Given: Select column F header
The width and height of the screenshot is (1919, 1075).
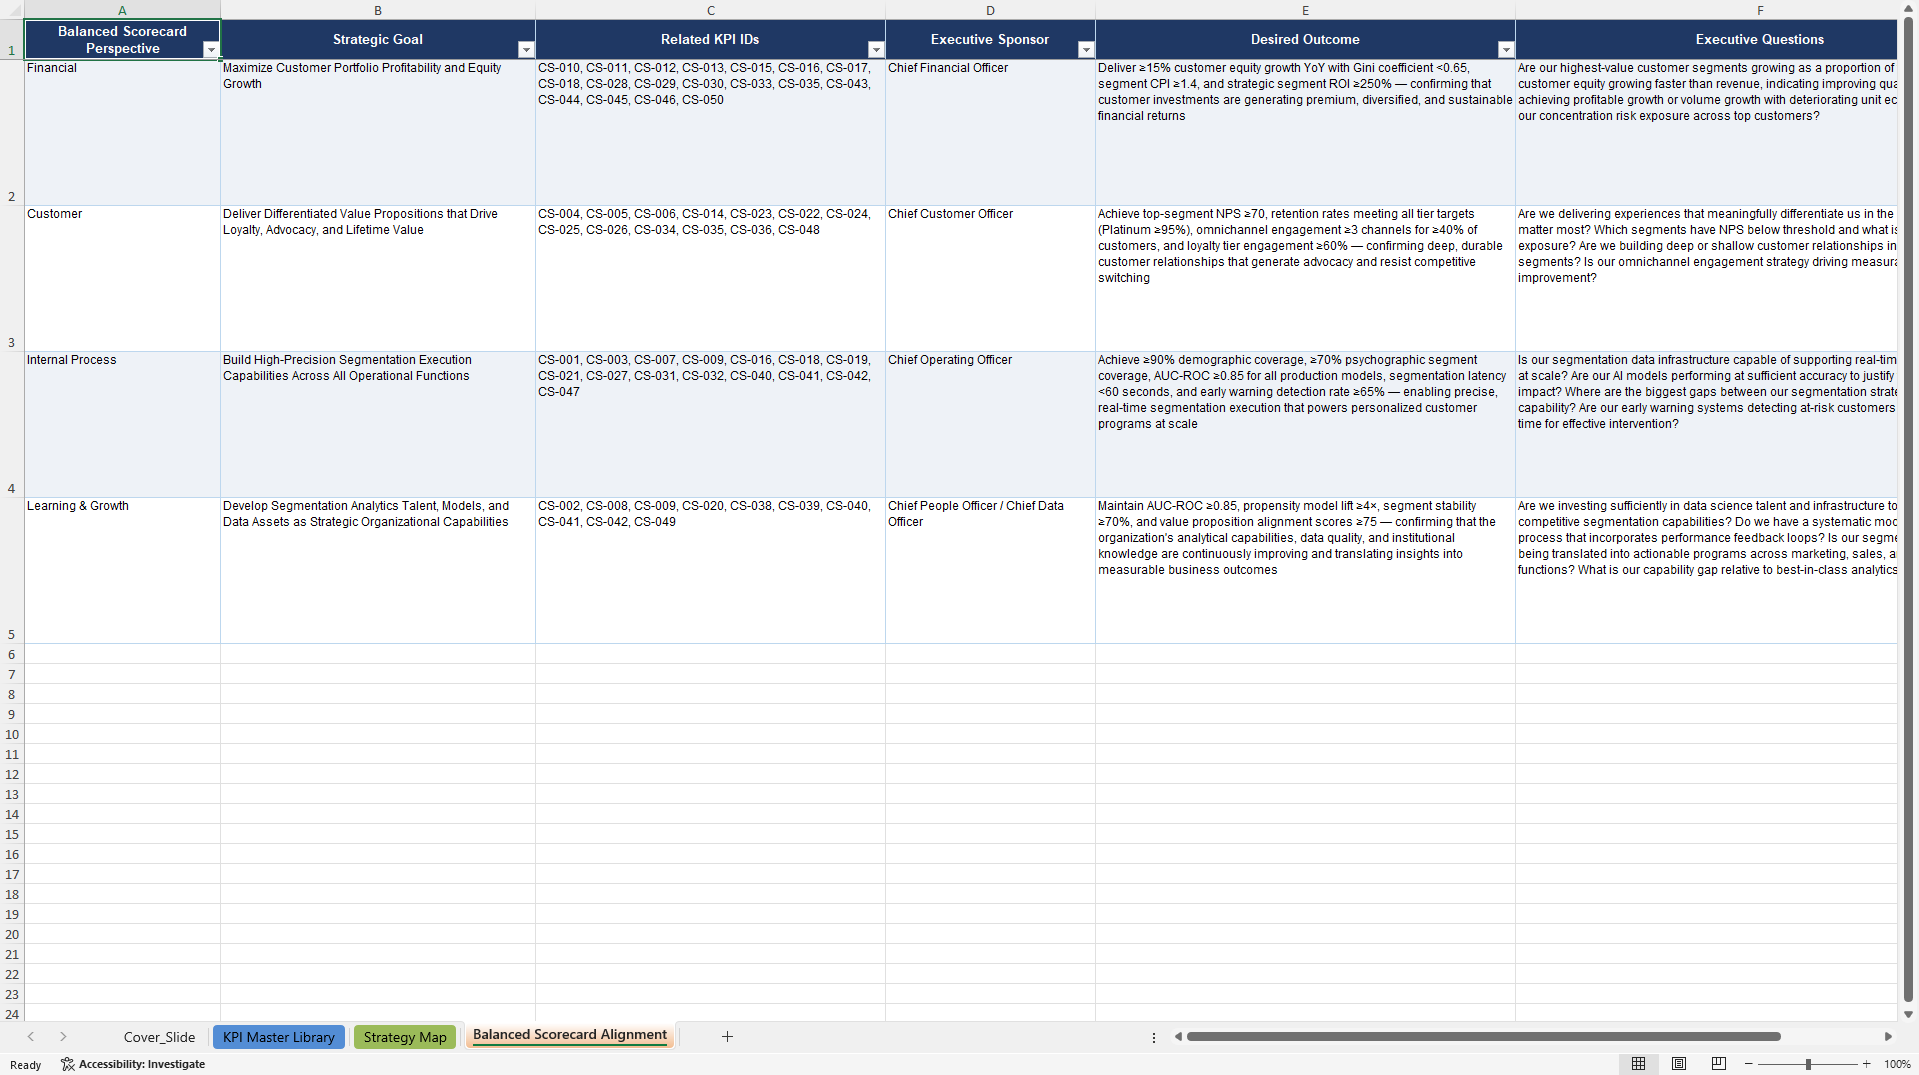Looking at the screenshot, I should tap(1706, 10).
